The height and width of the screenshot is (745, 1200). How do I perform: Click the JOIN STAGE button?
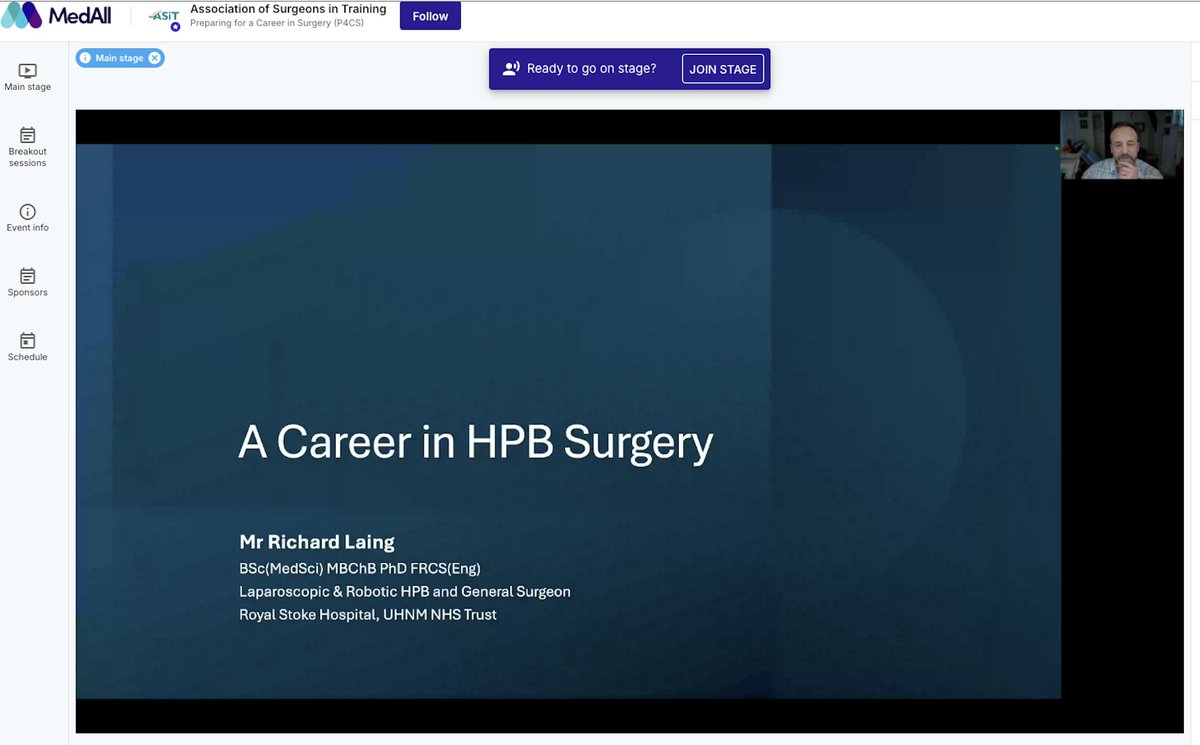tap(723, 69)
